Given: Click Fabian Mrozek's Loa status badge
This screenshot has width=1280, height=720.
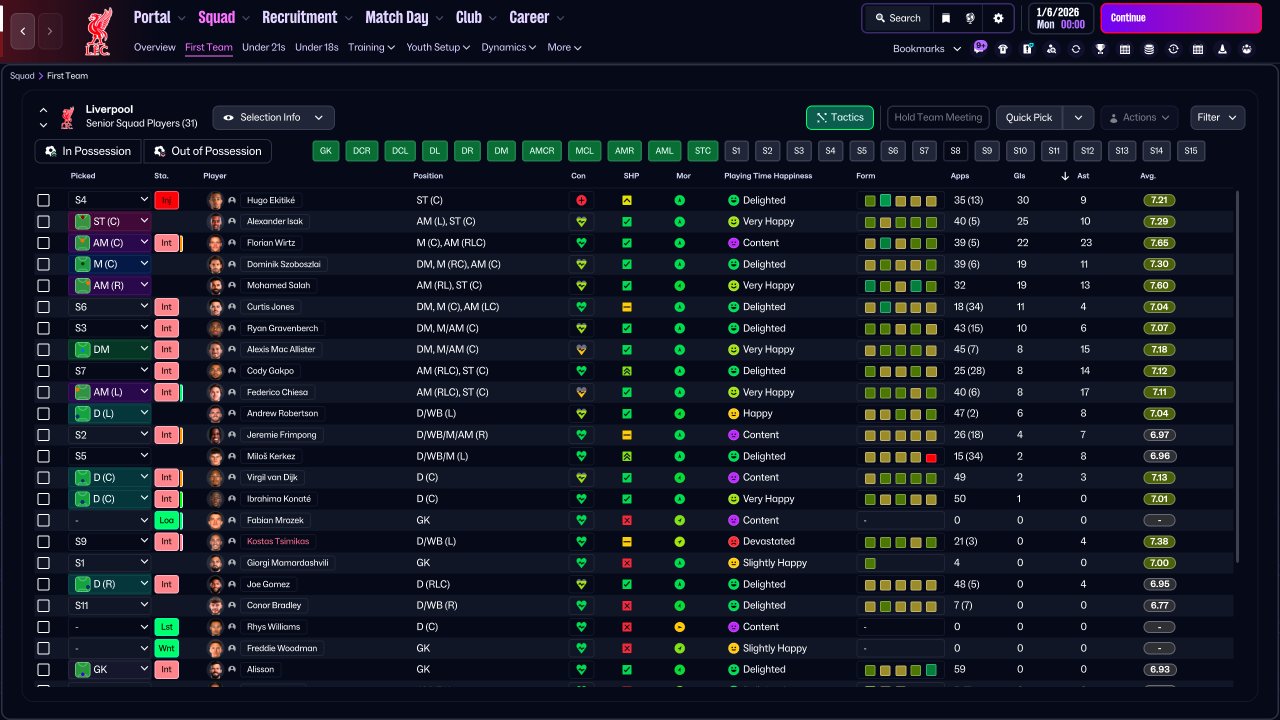Looking at the screenshot, I should (x=167, y=520).
